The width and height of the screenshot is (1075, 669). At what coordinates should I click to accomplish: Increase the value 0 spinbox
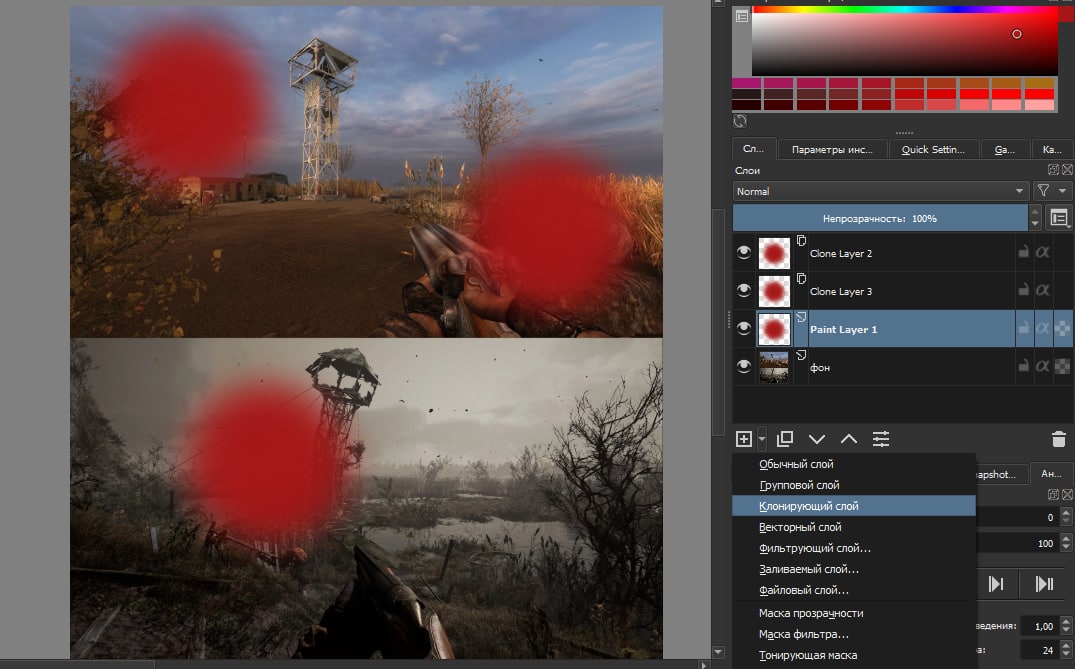1065,513
